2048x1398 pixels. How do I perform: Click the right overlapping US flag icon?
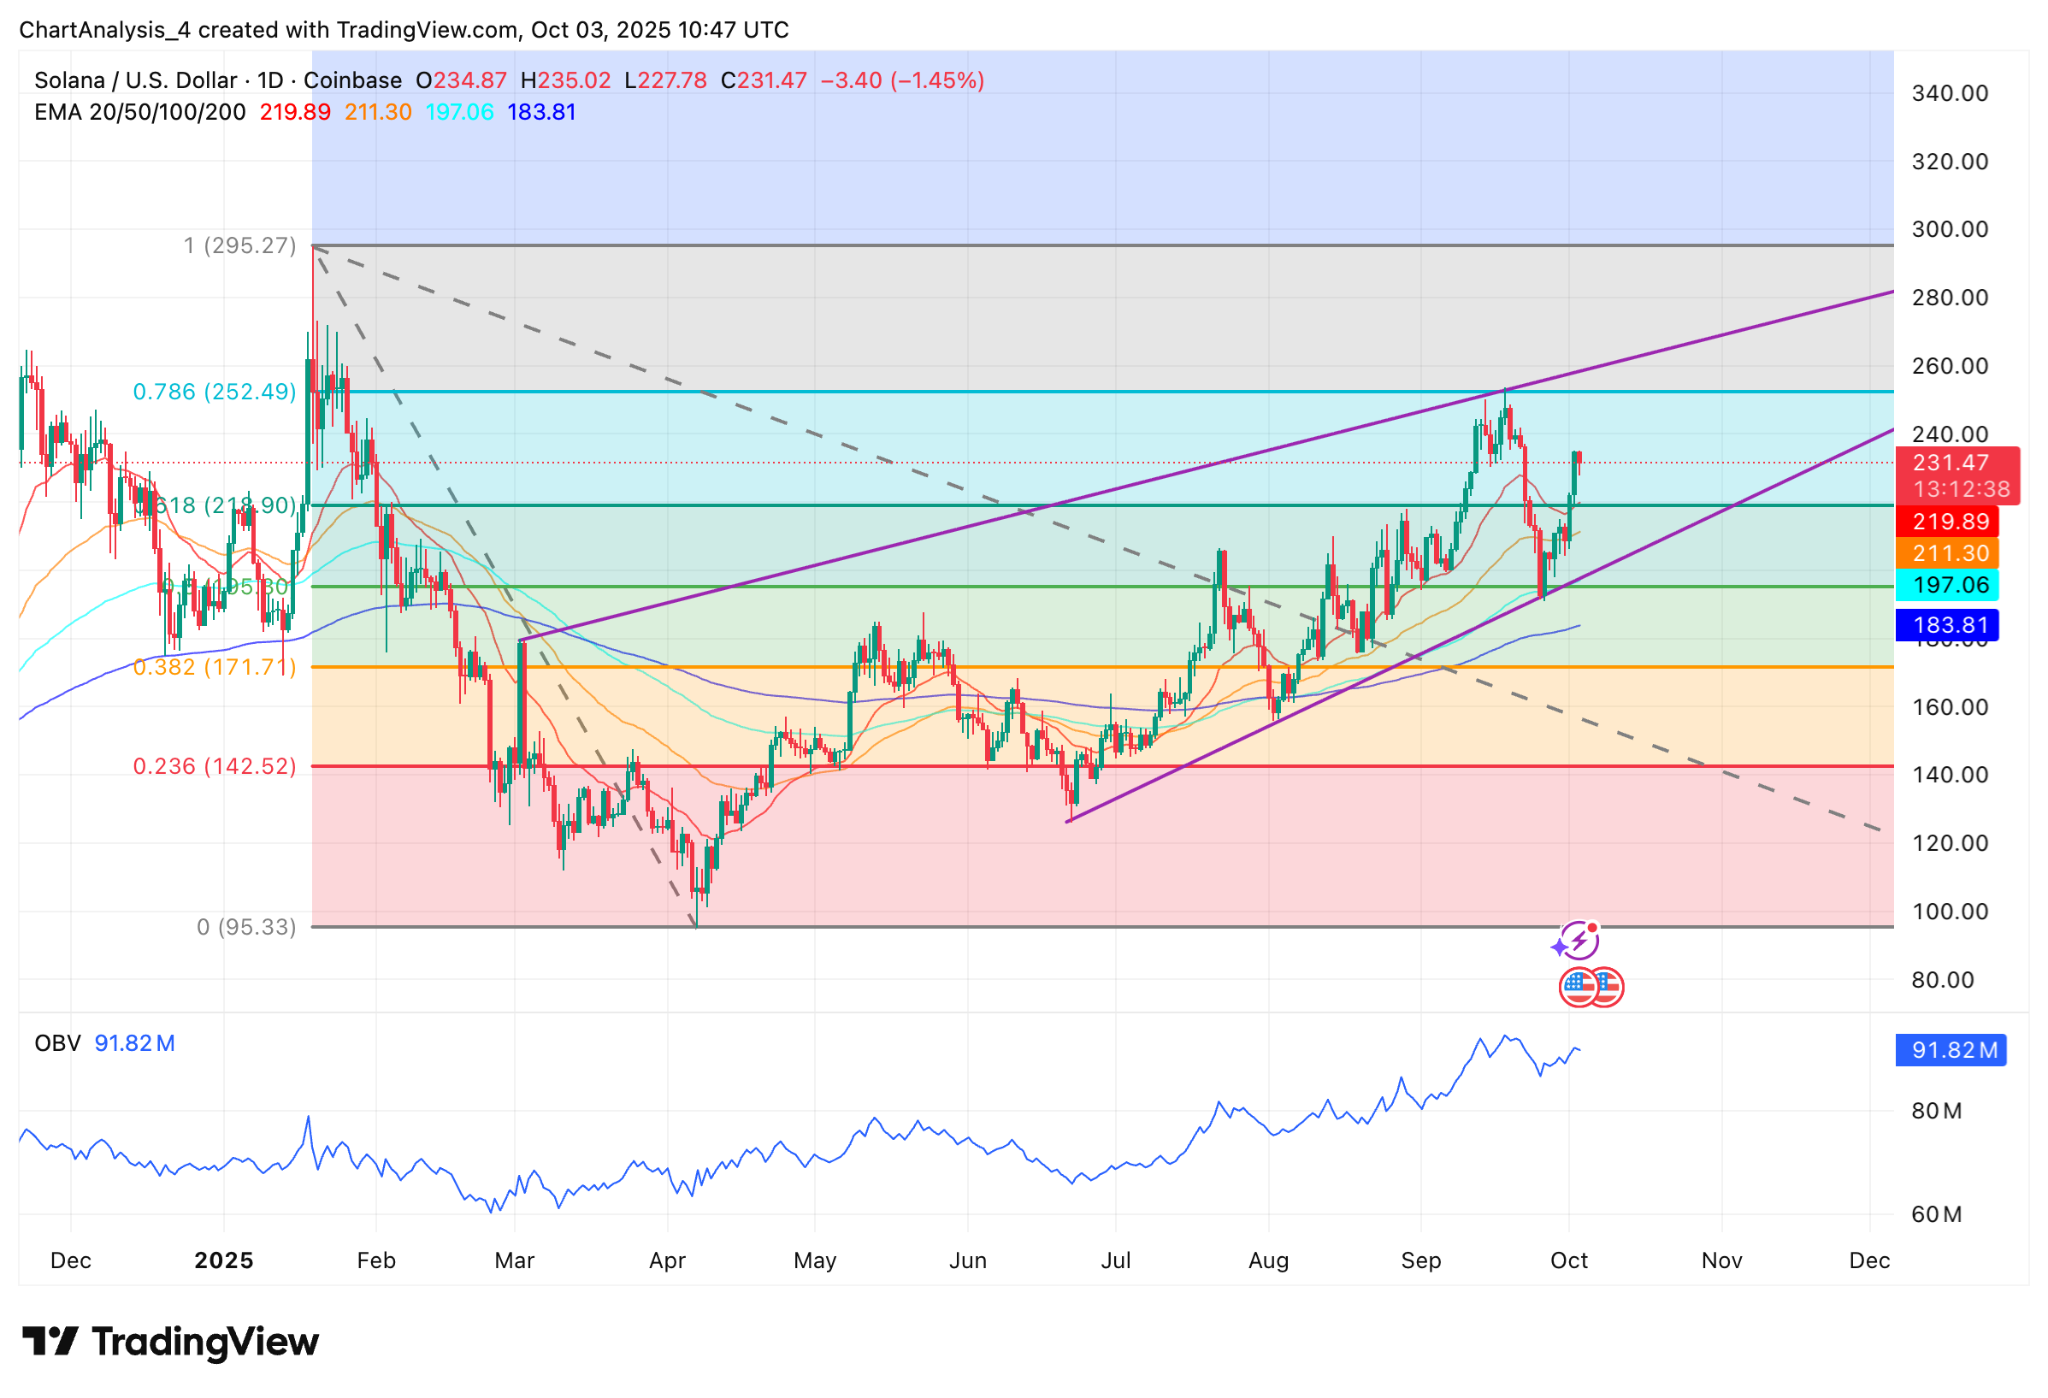click(x=1608, y=987)
